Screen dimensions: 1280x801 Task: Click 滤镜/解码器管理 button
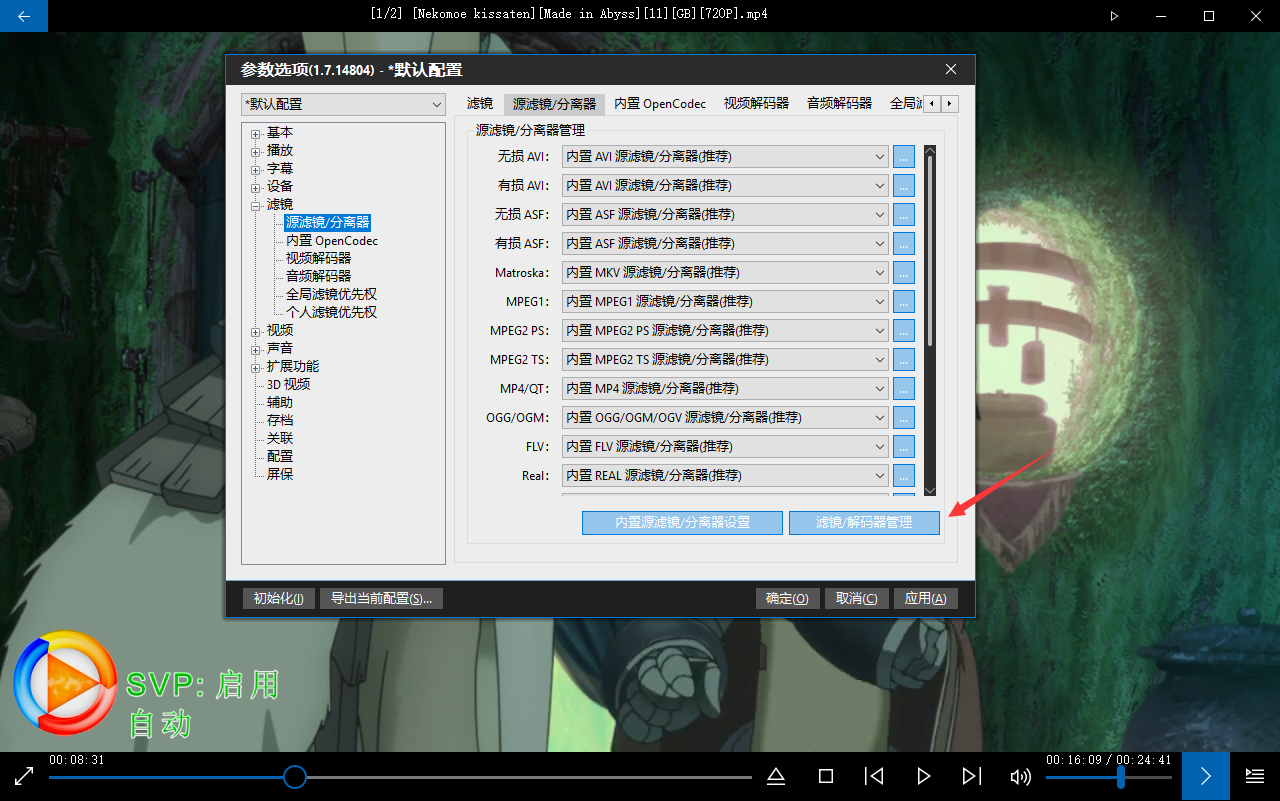coord(865,523)
